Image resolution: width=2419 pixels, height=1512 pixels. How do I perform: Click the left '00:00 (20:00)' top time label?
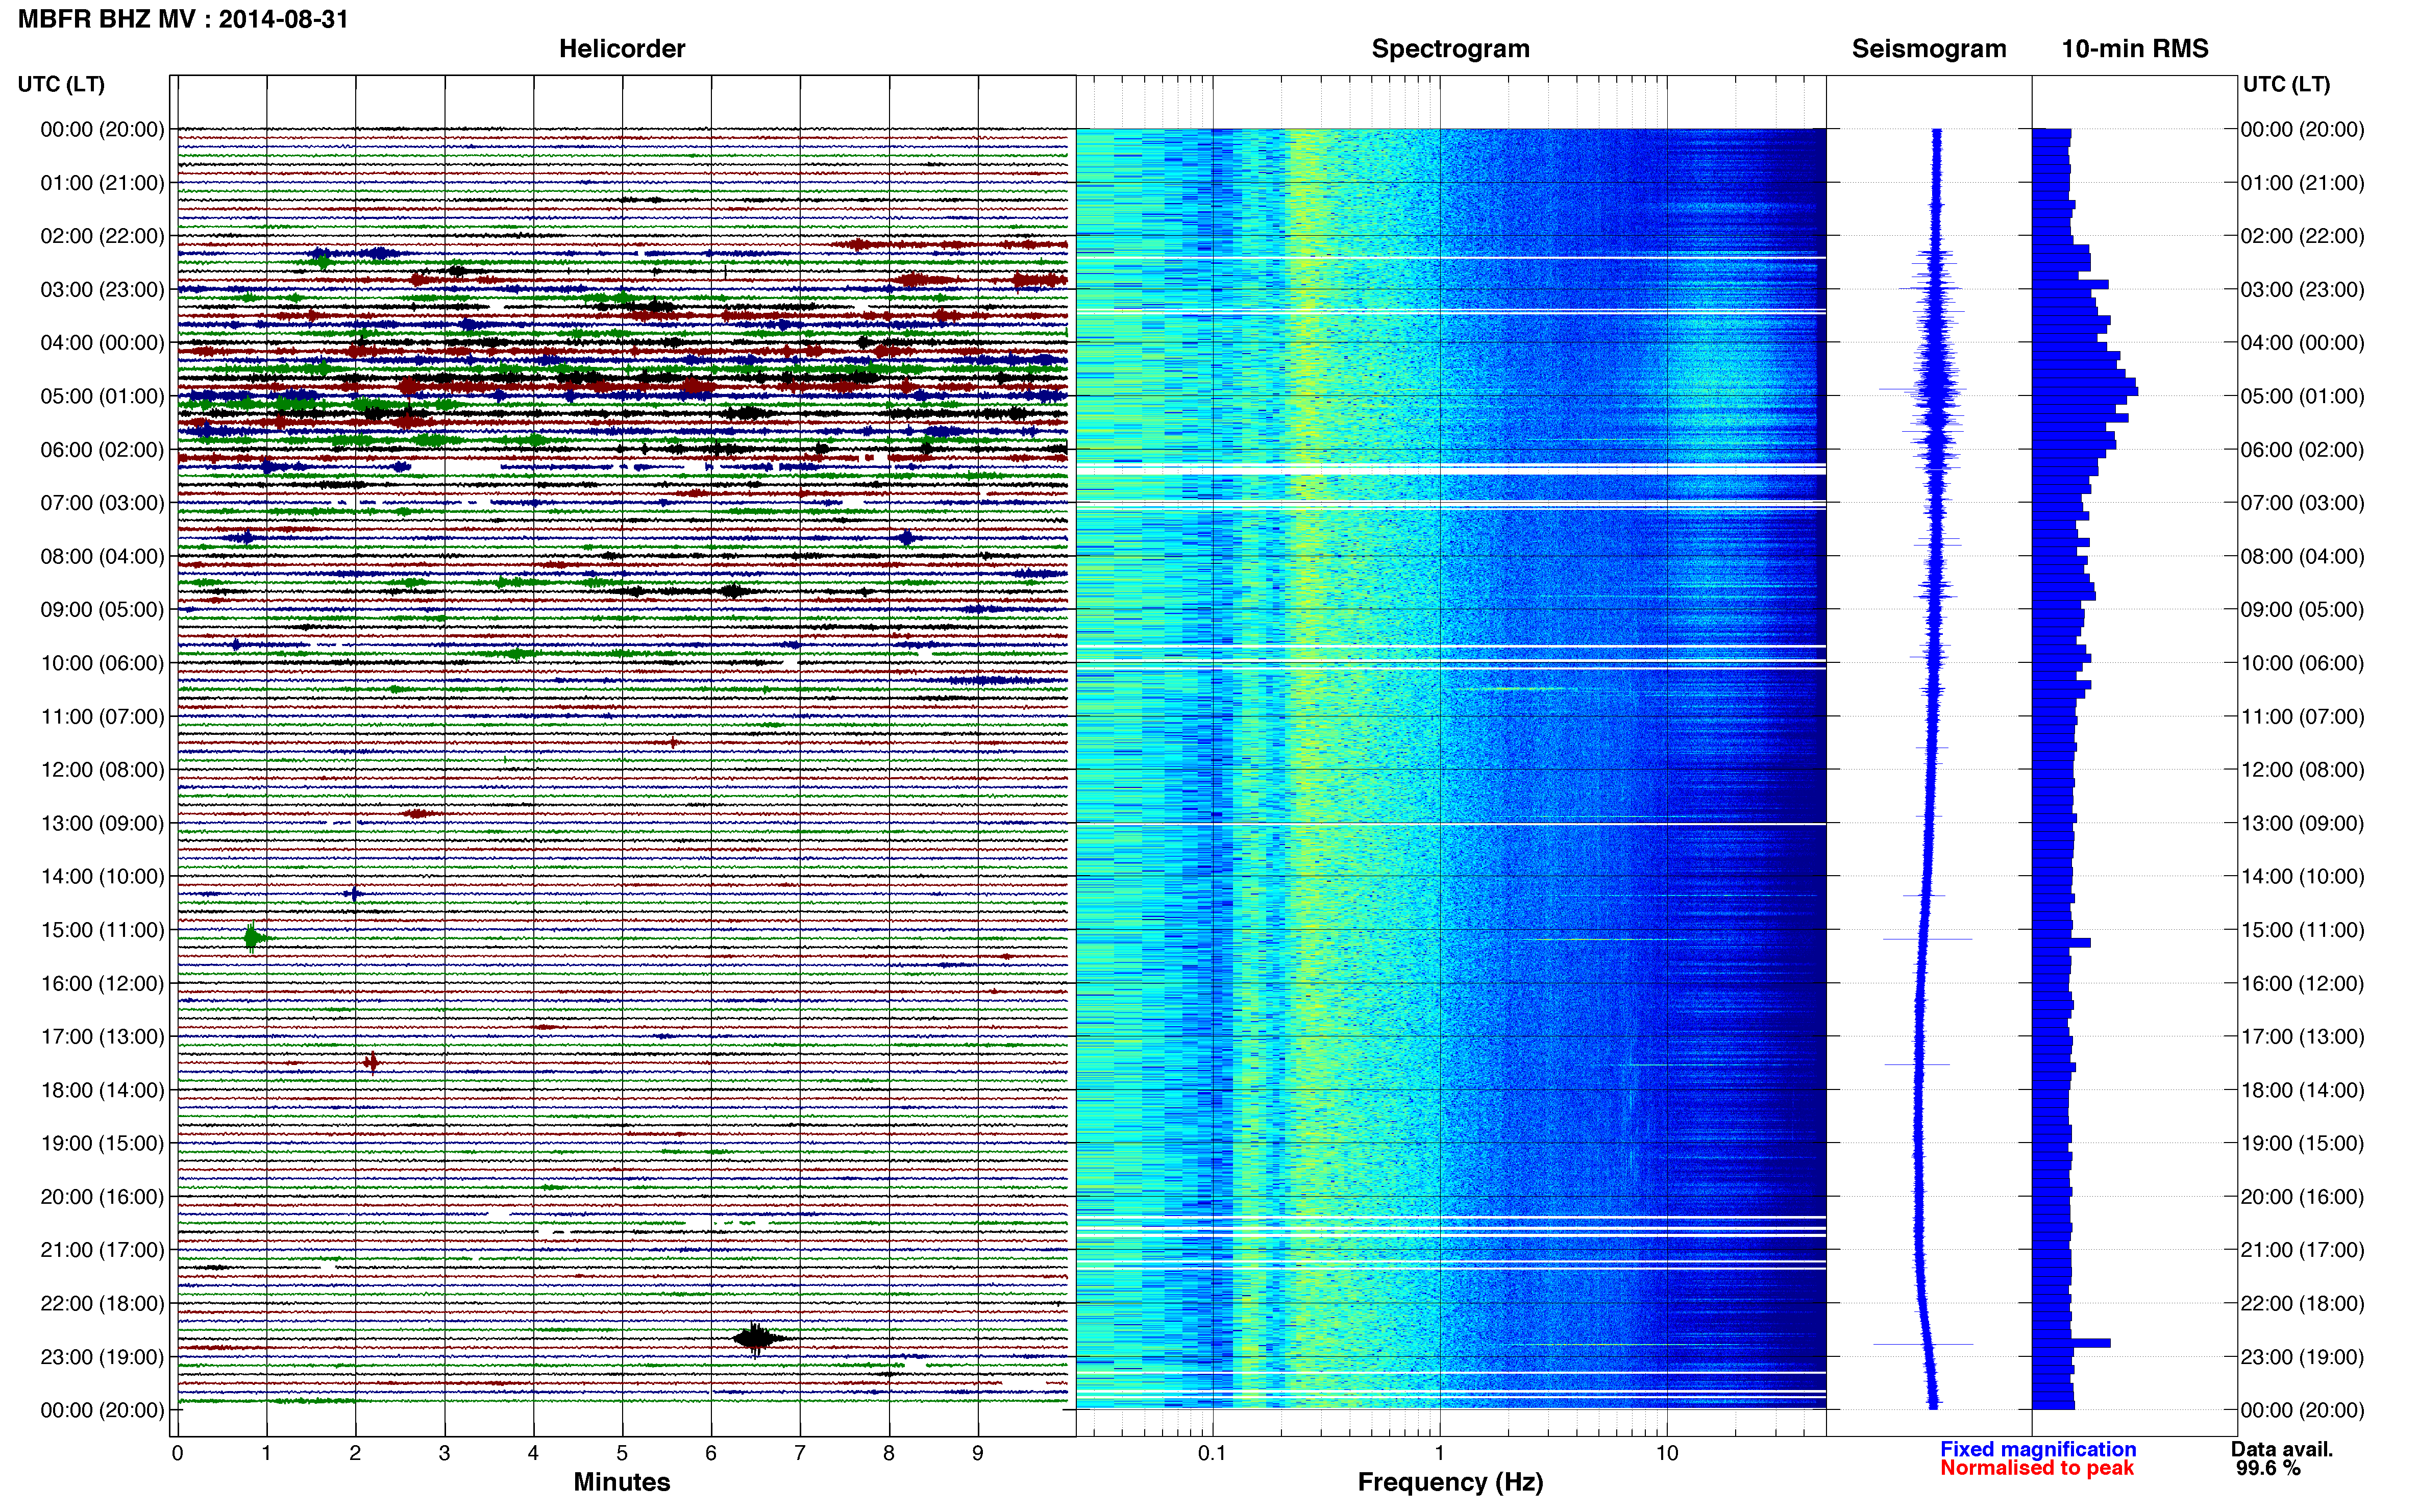click(x=102, y=129)
